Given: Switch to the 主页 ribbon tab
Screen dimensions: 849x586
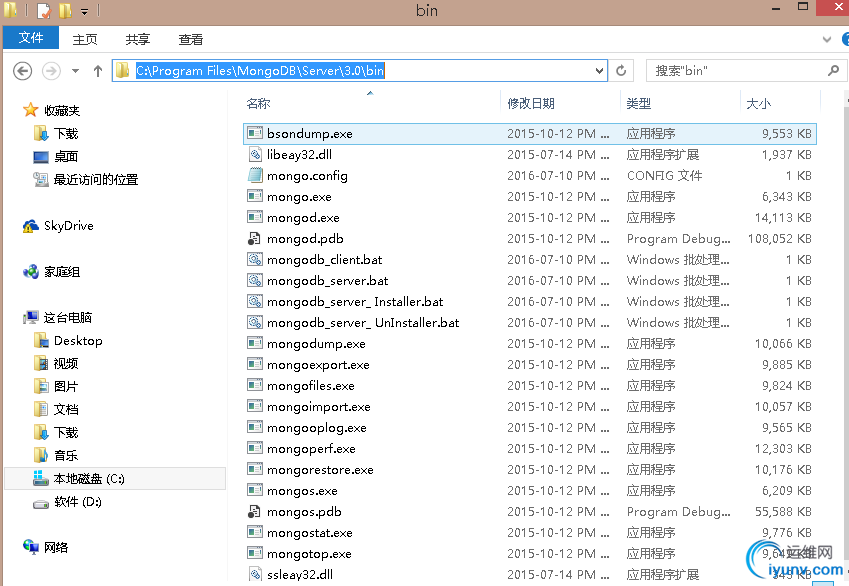Looking at the screenshot, I should click(x=85, y=40).
